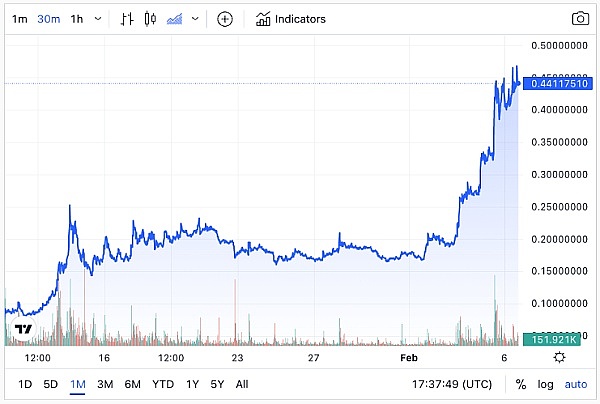Toggle auto scale mode
This screenshot has height=404, width=600.
[576, 384]
